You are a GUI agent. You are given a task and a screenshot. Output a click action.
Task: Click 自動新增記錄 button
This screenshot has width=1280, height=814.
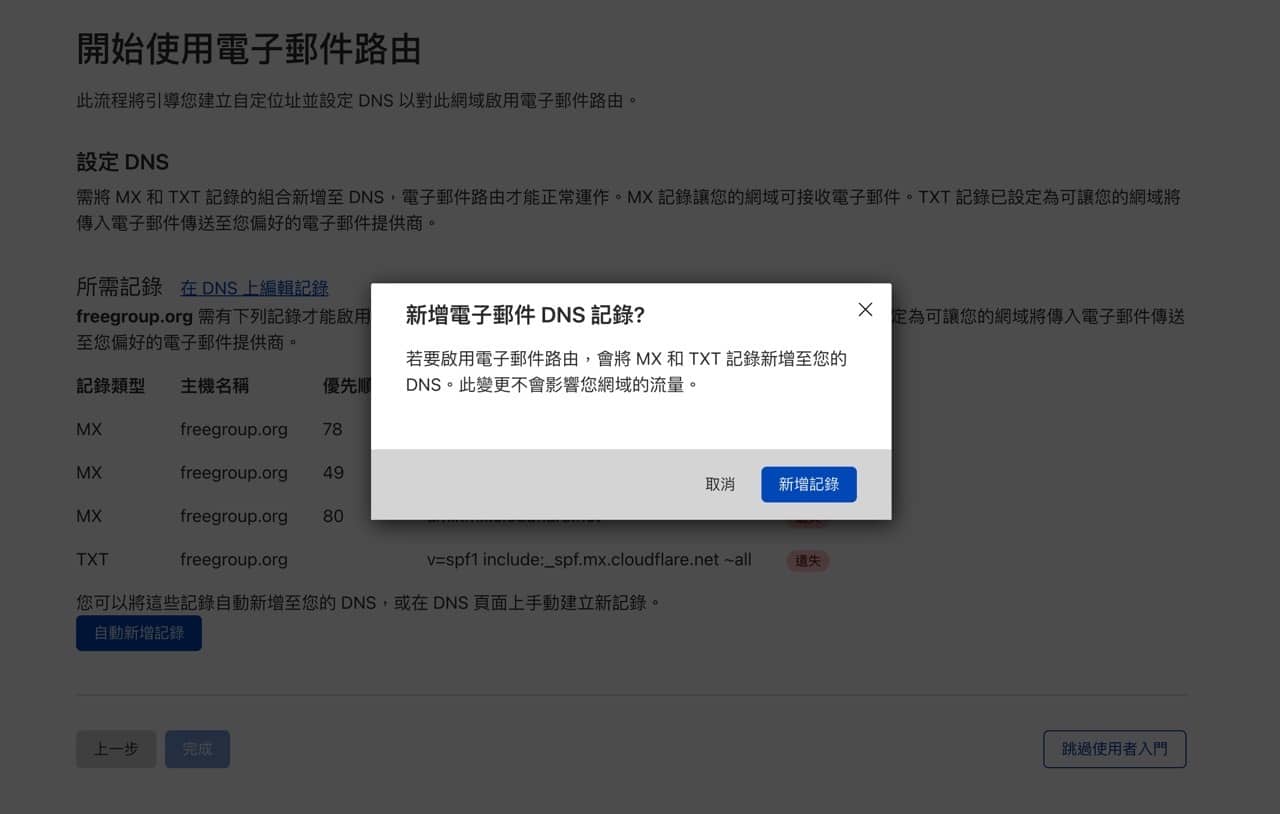point(139,633)
